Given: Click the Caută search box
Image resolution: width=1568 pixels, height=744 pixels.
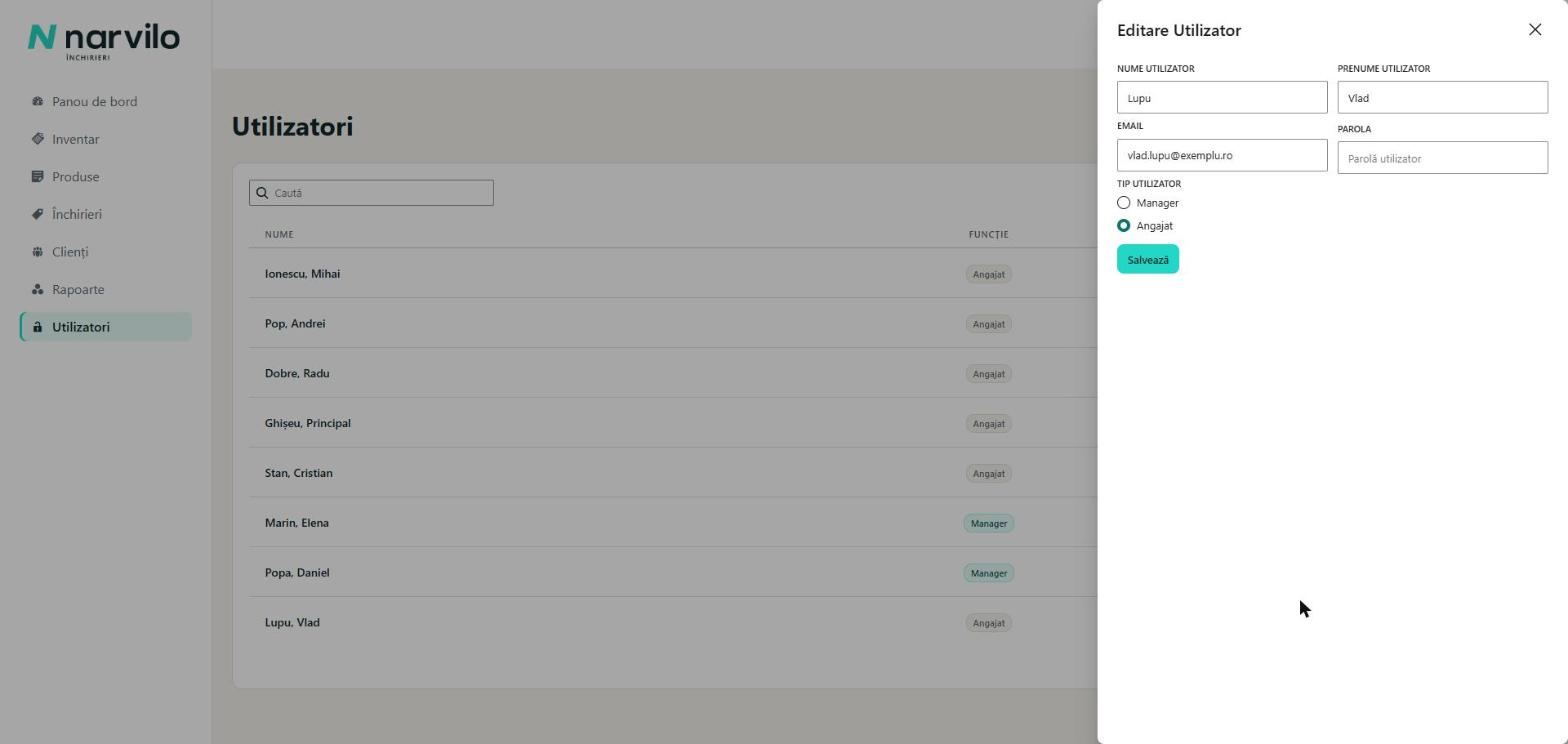Looking at the screenshot, I should point(371,193).
